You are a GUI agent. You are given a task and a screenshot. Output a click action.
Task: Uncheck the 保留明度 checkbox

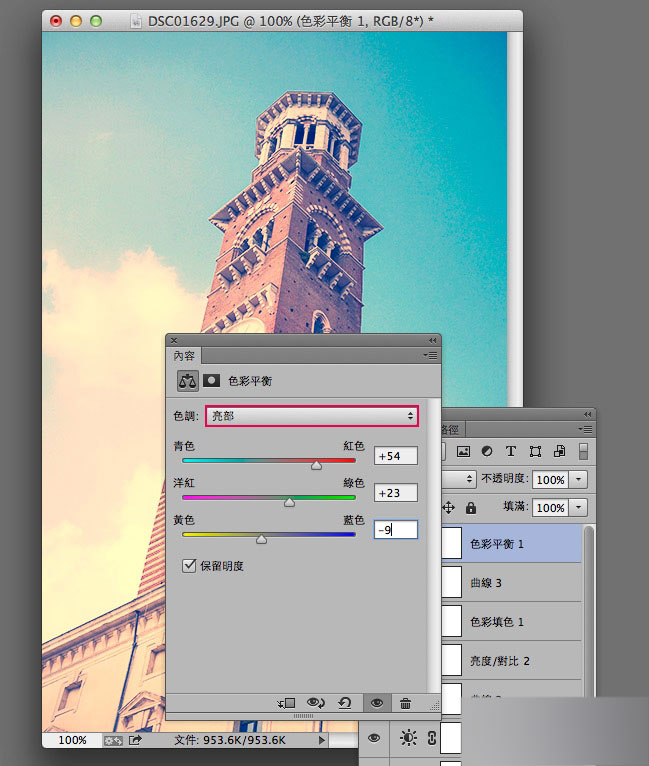(x=189, y=566)
